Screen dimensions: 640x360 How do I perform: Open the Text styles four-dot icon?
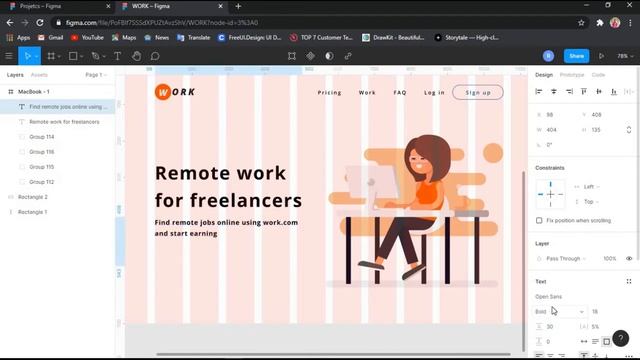pos(629,281)
